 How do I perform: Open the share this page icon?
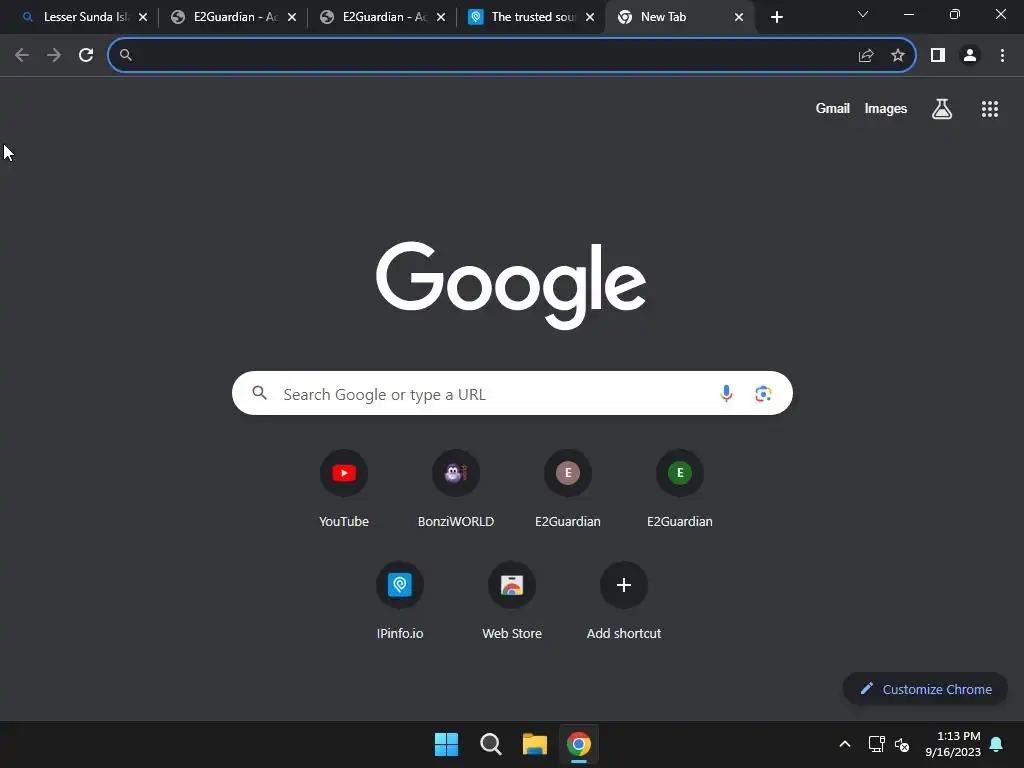pyautogui.click(x=866, y=55)
